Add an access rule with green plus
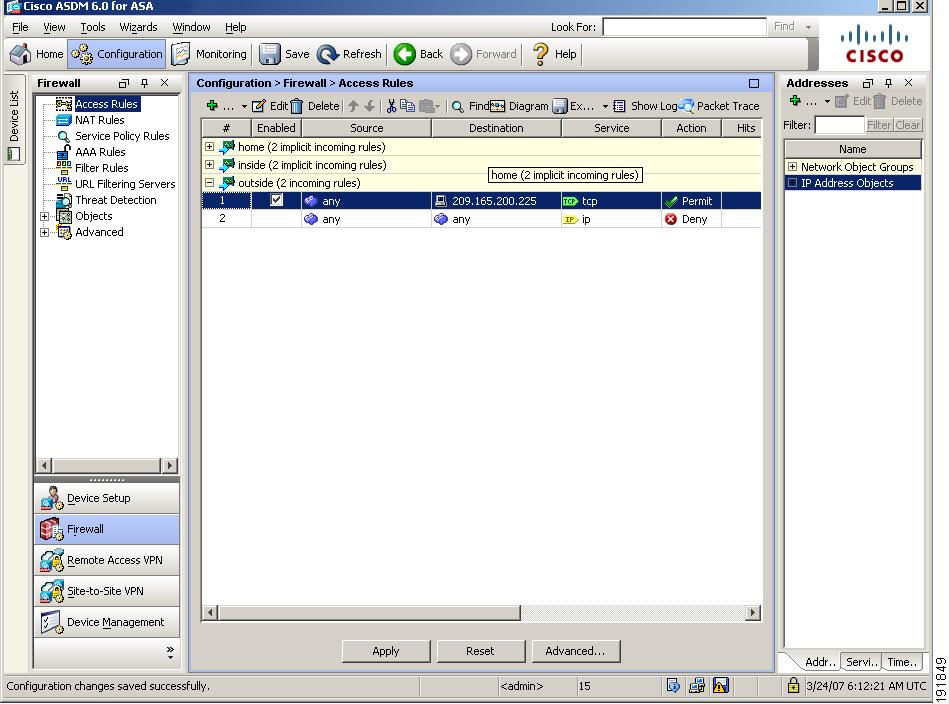The image size is (949, 704). pos(212,106)
